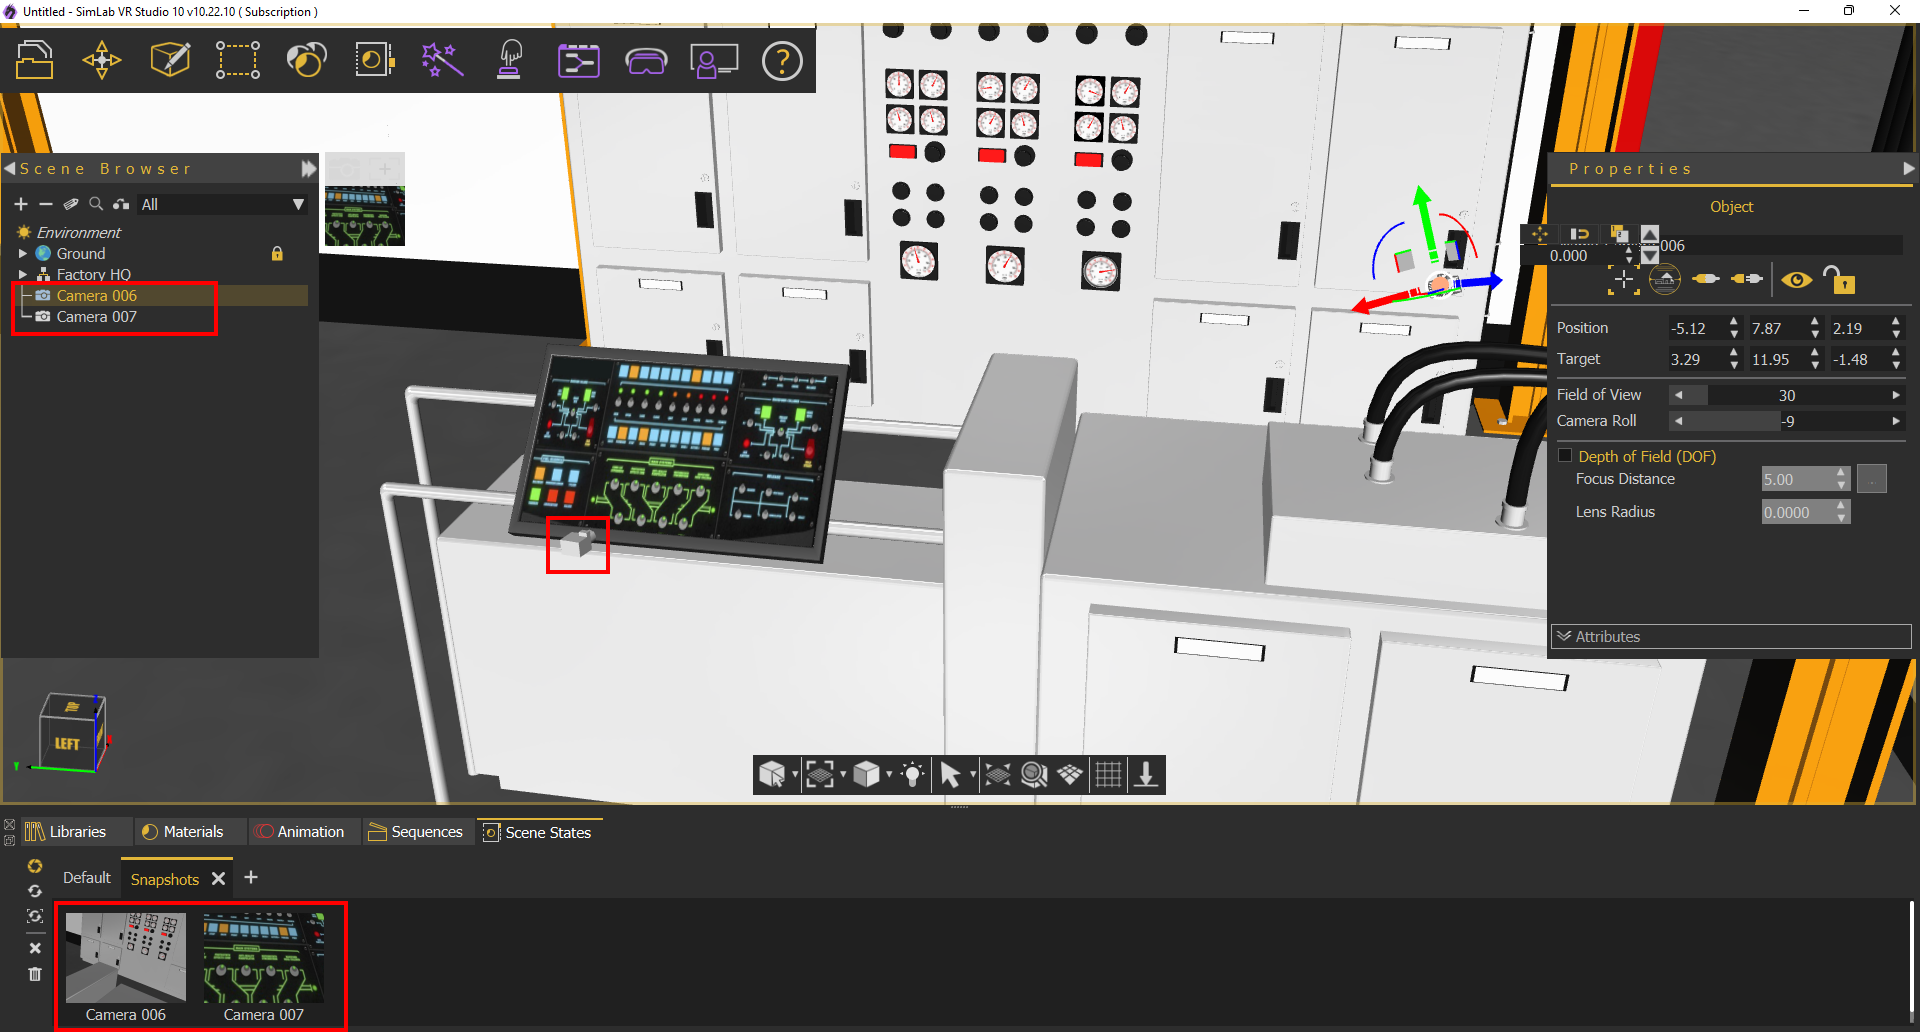1920x1032 pixels.
Task: Click the snap-to-ground down arrow viewport icon
Action: click(x=1146, y=775)
